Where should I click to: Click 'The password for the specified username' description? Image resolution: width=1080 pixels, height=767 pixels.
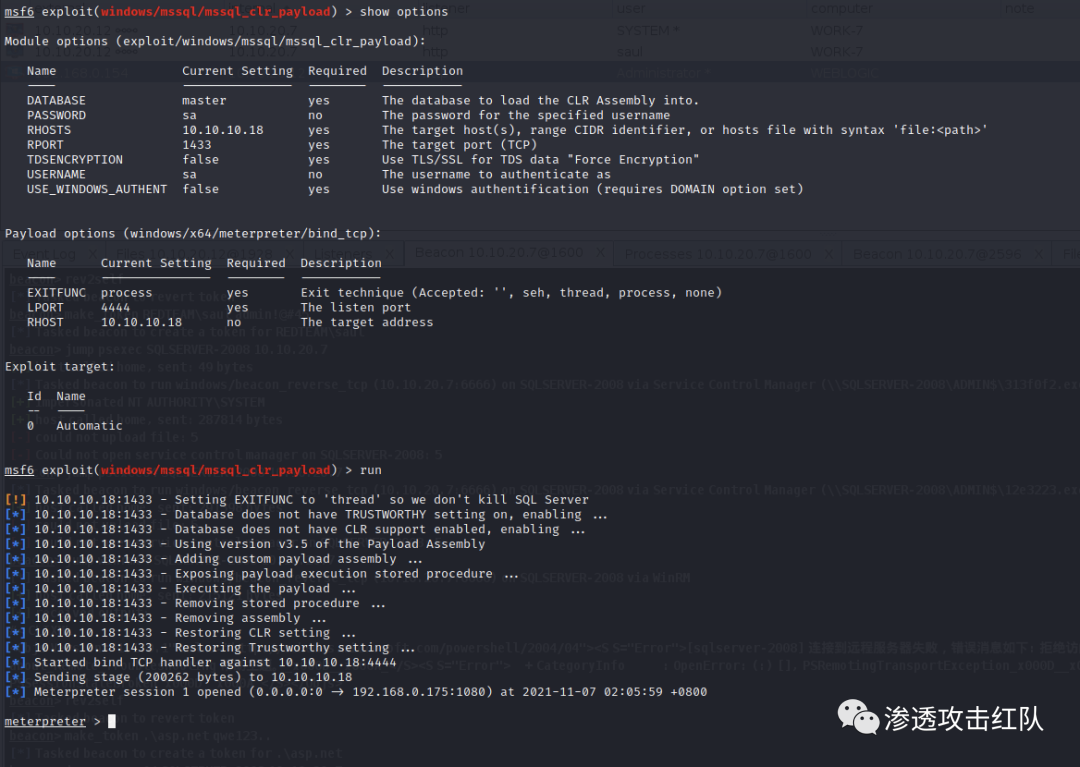[526, 116]
